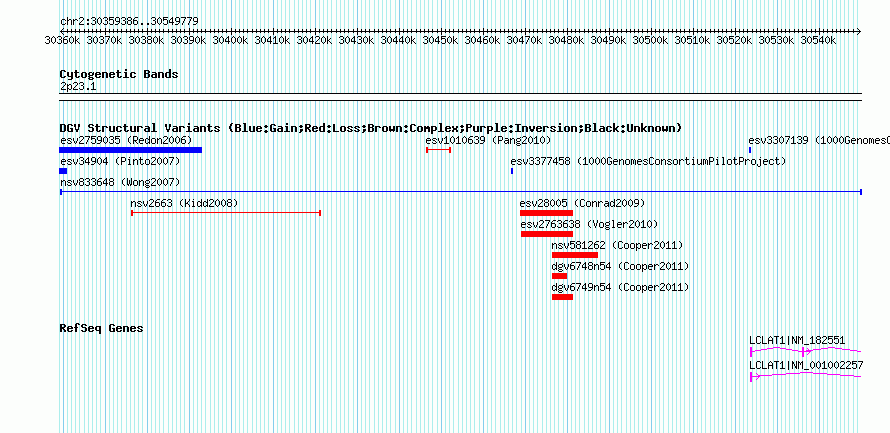This screenshot has width=890, height=433.
Task: Select the red nsv2663 loss span line
Action: 226,213
